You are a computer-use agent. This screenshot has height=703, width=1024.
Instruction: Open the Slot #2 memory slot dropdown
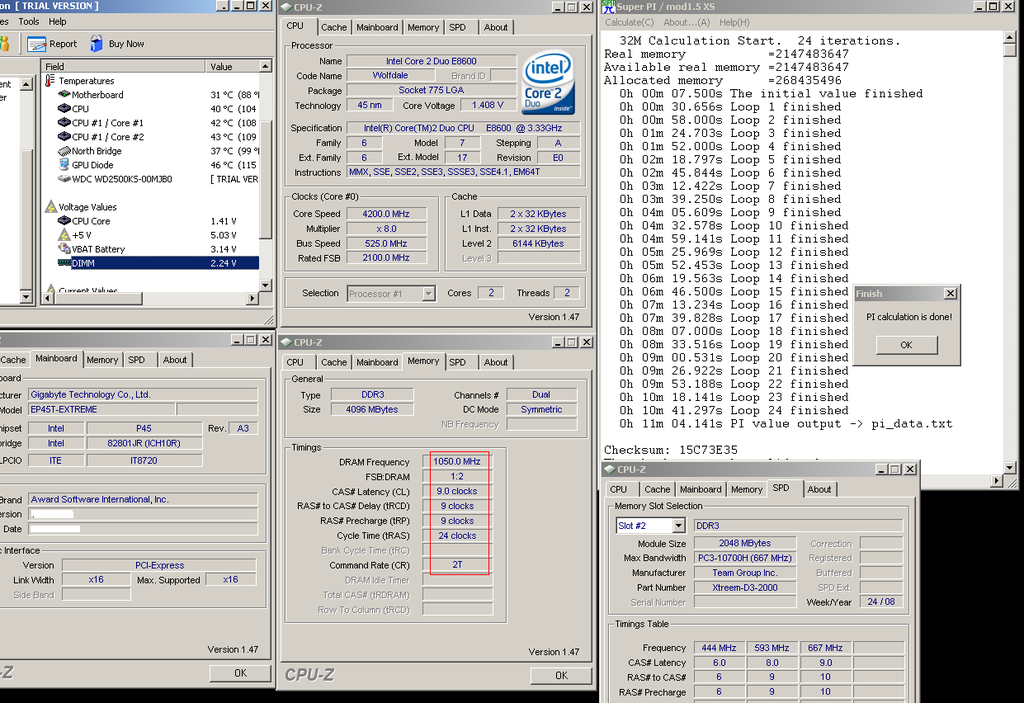[680, 525]
